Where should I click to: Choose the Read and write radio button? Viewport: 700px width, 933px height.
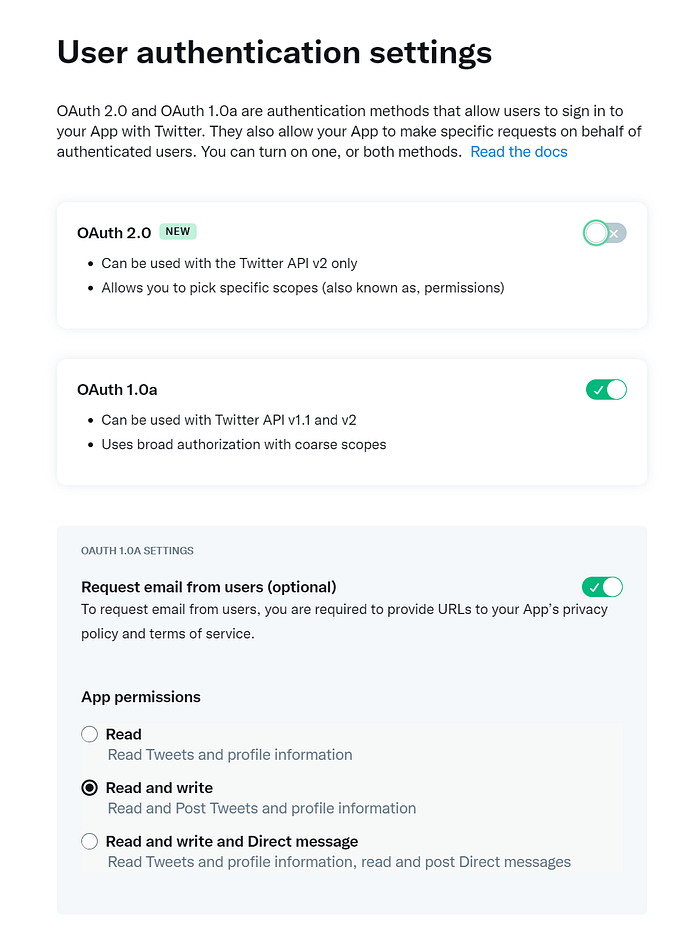(x=89, y=788)
